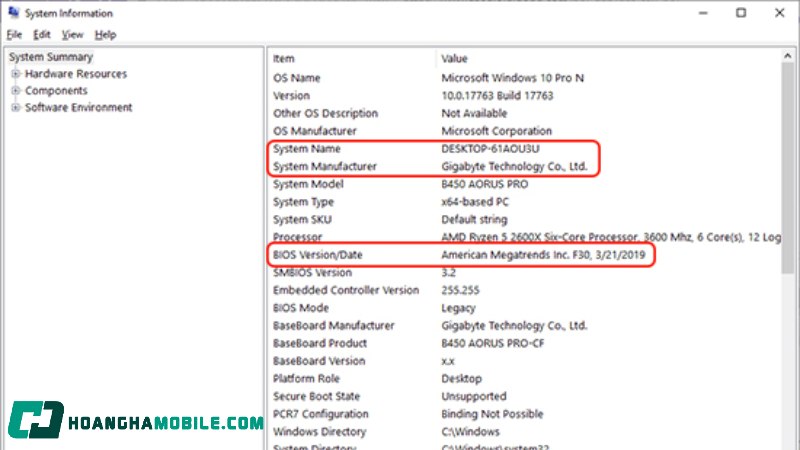Click the vertical scrollbar thumb

[788, 168]
